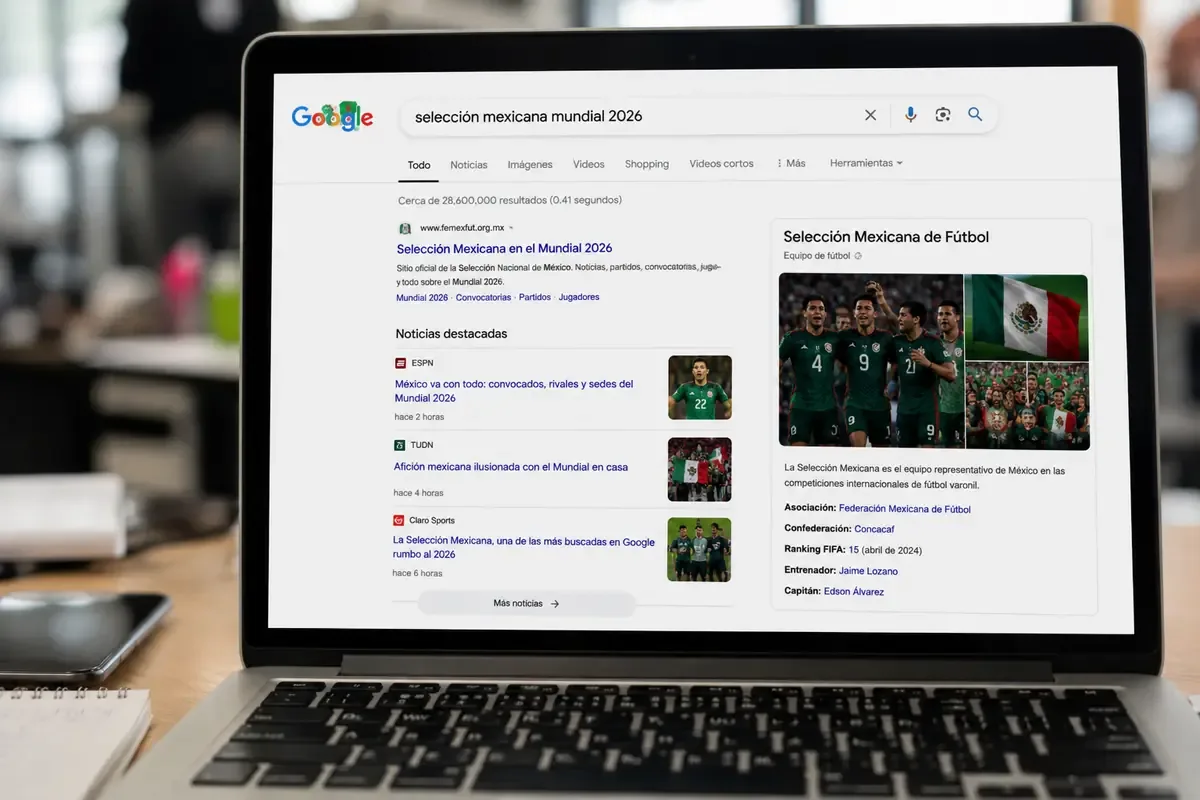The width and height of the screenshot is (1200, 800).
Task: Click the Claro Sports source logo icon
Action: (x=398, y=520)
